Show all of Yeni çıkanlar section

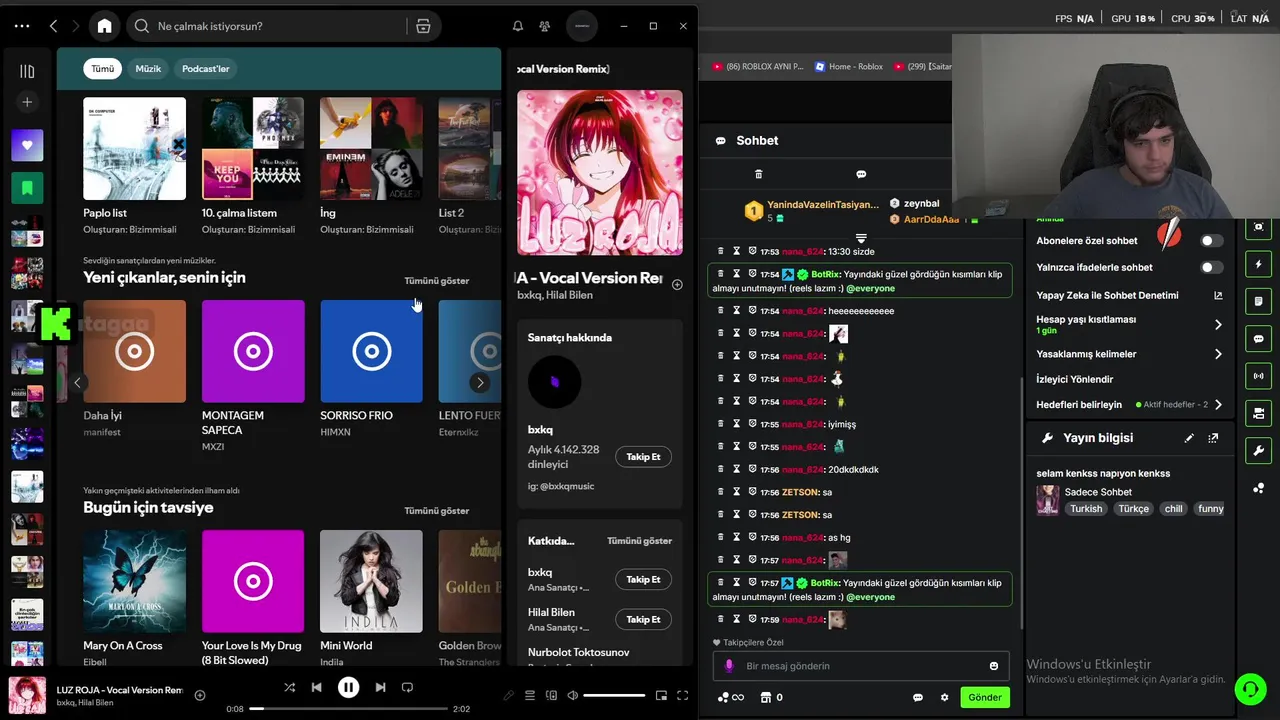pos(436,281)
